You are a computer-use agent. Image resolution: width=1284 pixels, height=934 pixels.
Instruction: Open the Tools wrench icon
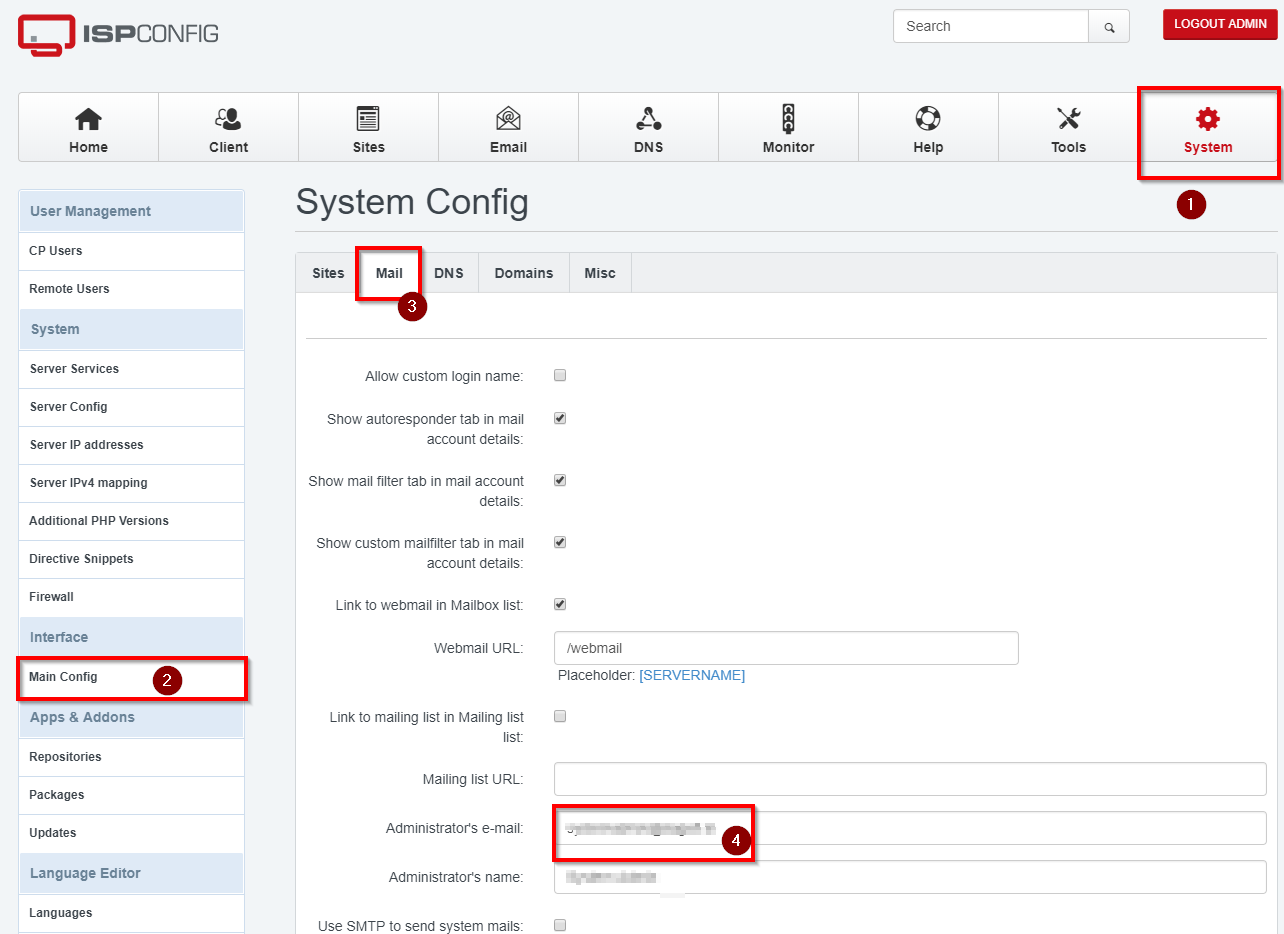pyautogui.click(x=1068, y=120)
